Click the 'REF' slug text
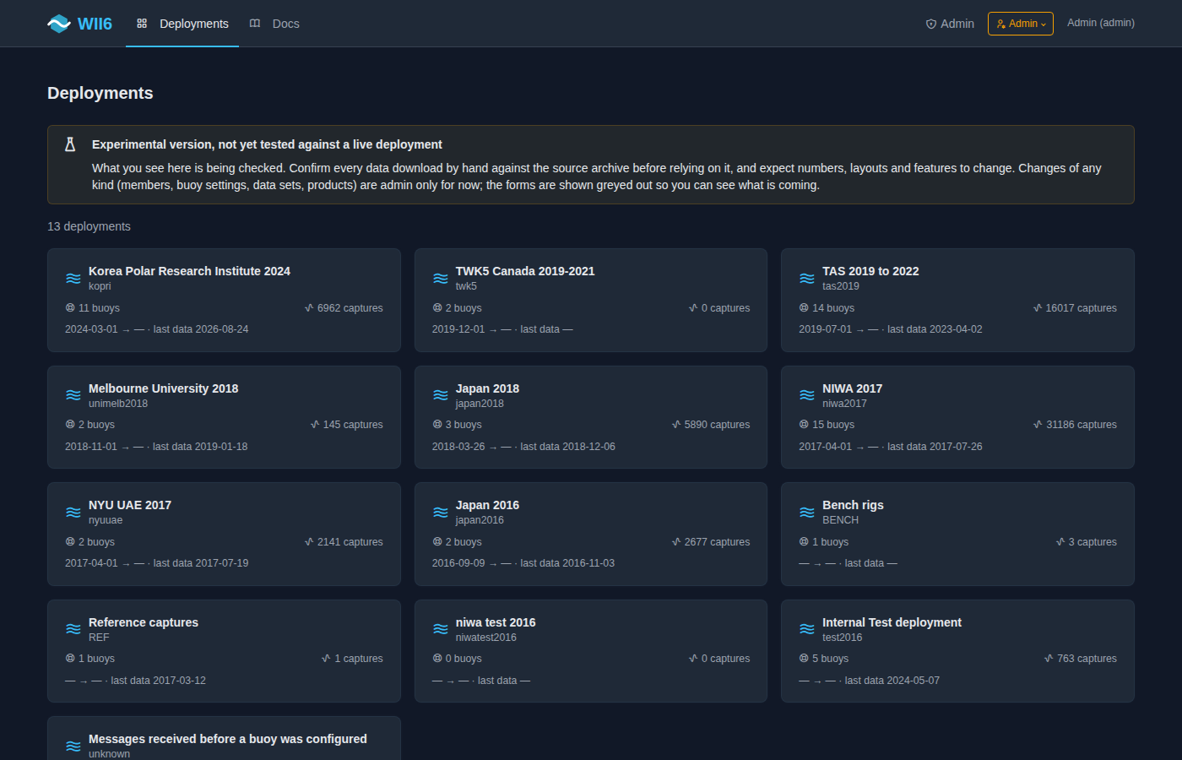The image size is (1182, 760). (99, 637)
